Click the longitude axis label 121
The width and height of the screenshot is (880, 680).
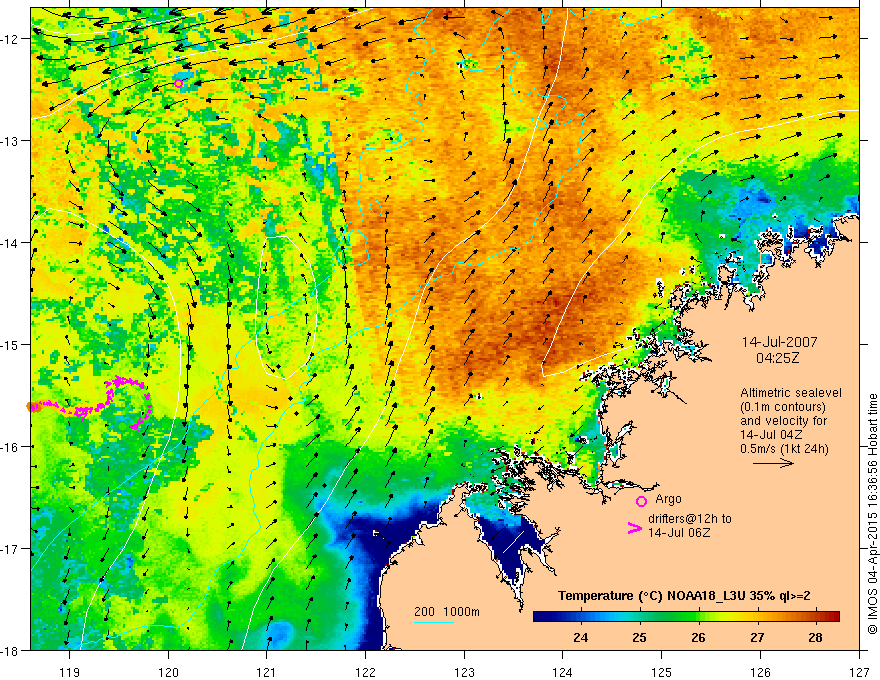pos(267,672)
